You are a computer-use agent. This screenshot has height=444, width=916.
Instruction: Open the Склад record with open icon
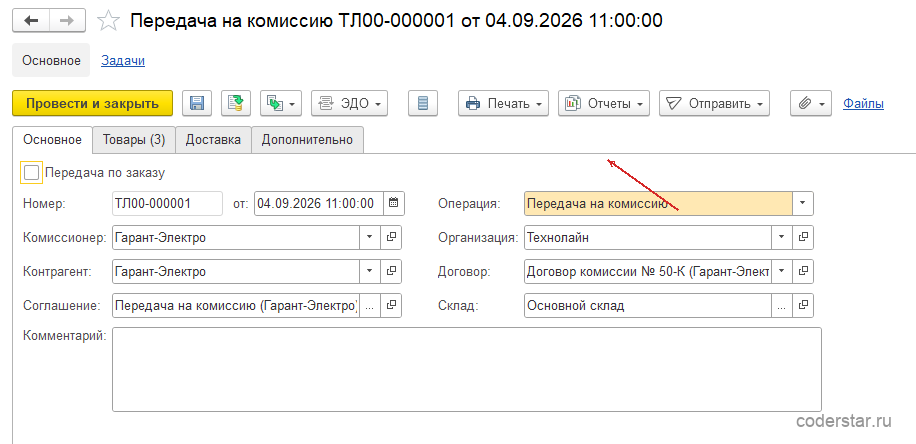(x=803, y=305)
